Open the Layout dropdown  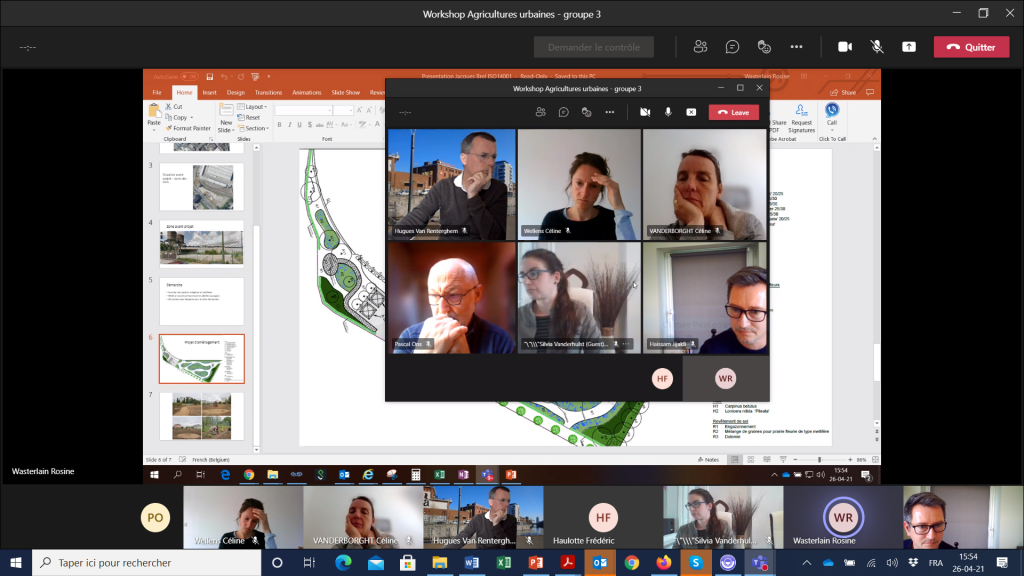tap(252, 106)
